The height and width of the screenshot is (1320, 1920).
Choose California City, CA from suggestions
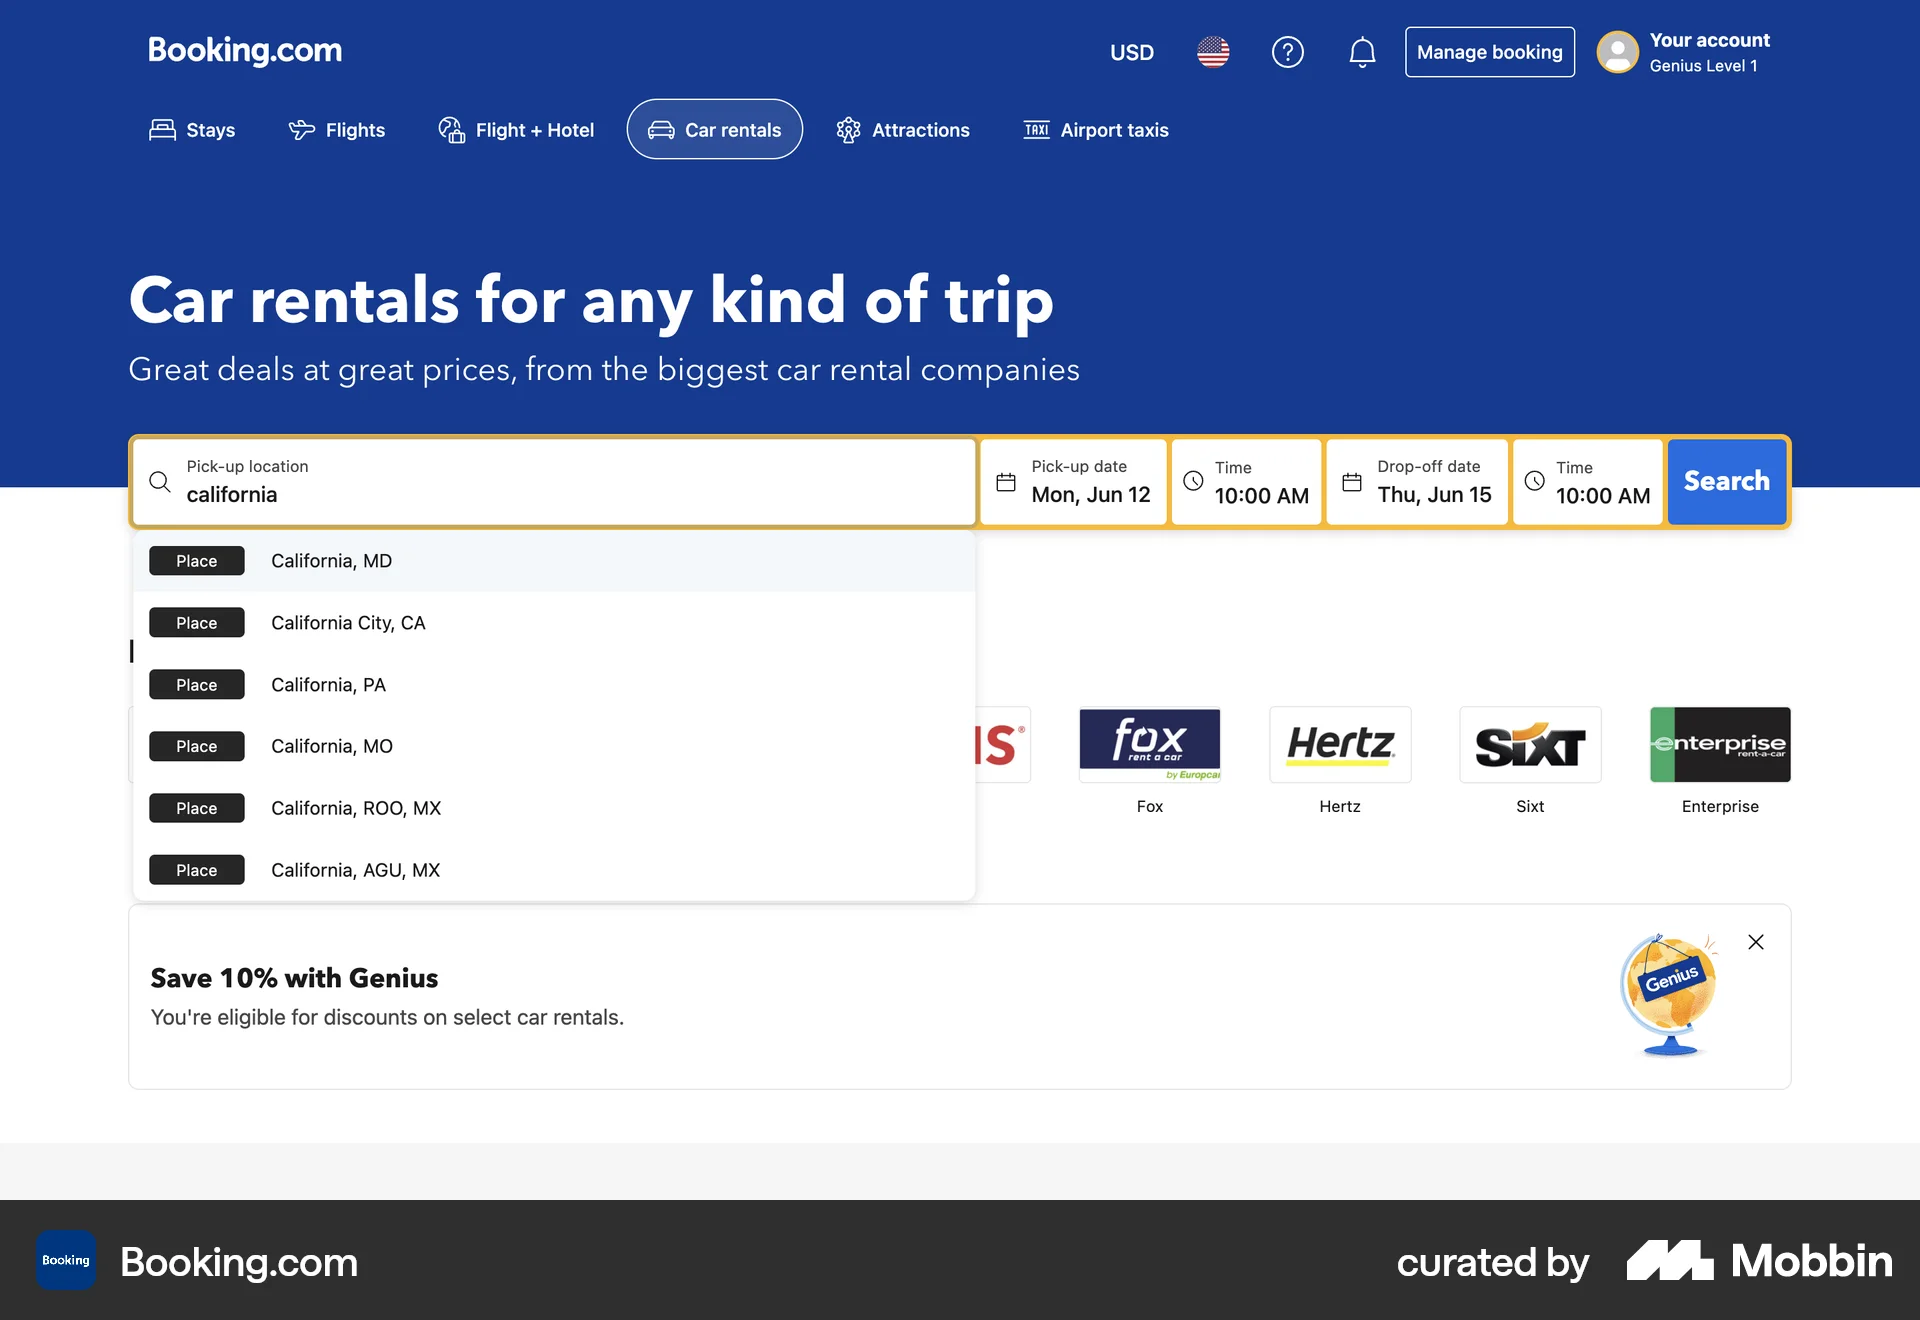[x=348, y=622]
